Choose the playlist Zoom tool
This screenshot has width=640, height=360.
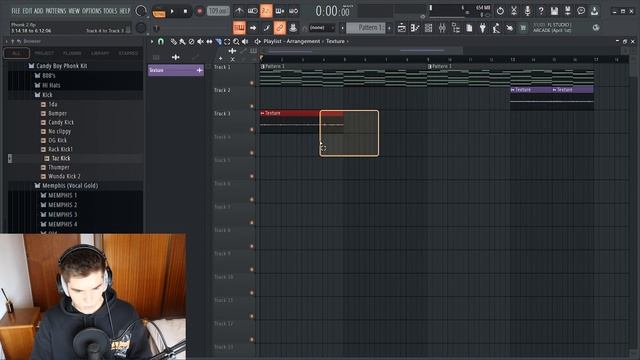click(236, 41)
